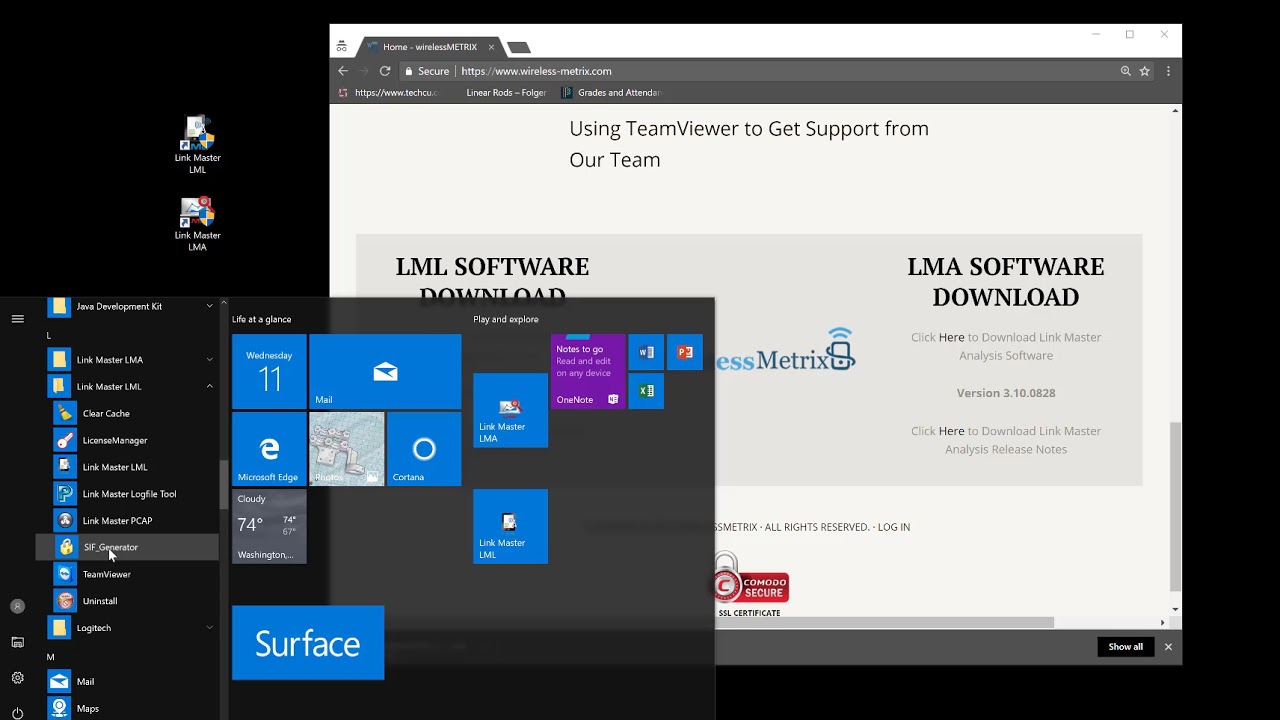Open Grades and Attendance bookmark
Screen dimensions: 1280x720
pyautogui.click(x=611, y=93)
